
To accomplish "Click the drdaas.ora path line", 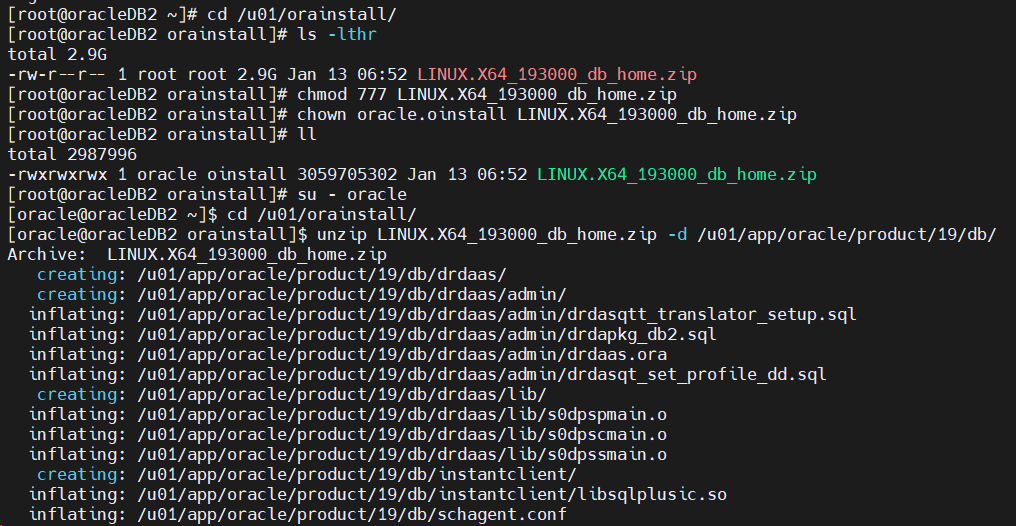I will 402,354.
